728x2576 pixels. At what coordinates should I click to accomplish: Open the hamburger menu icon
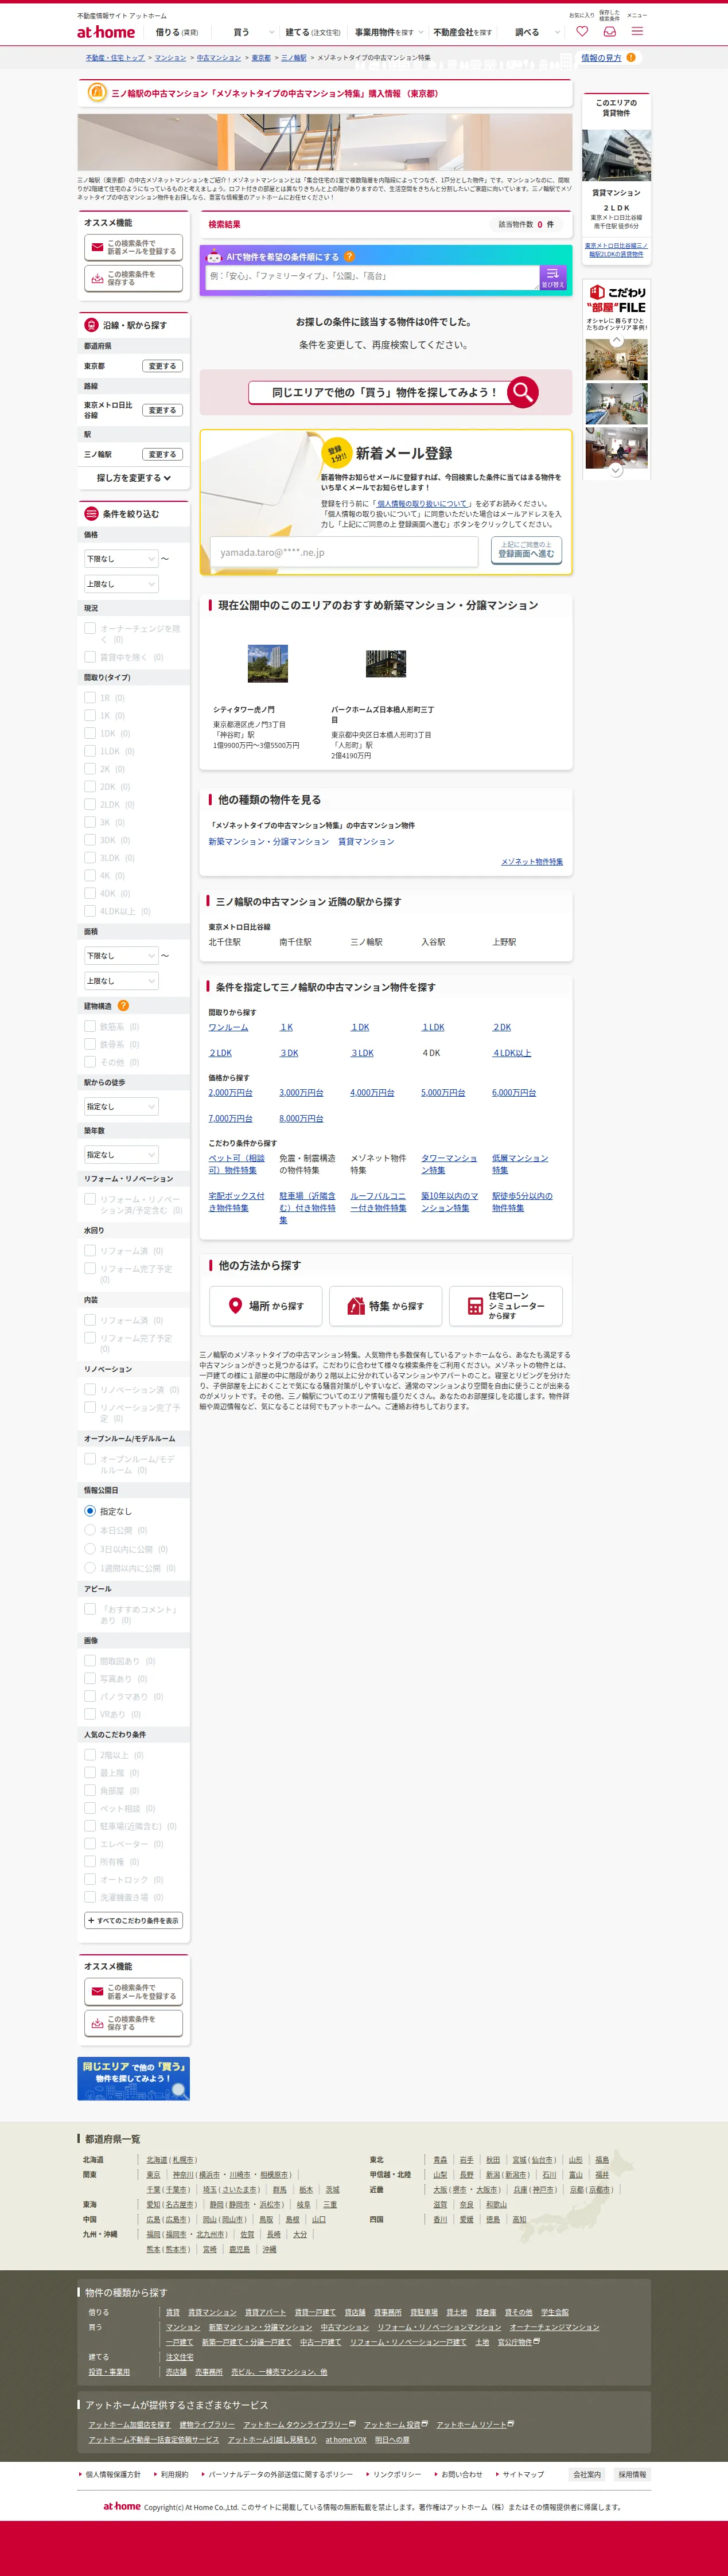click(637, 32)
